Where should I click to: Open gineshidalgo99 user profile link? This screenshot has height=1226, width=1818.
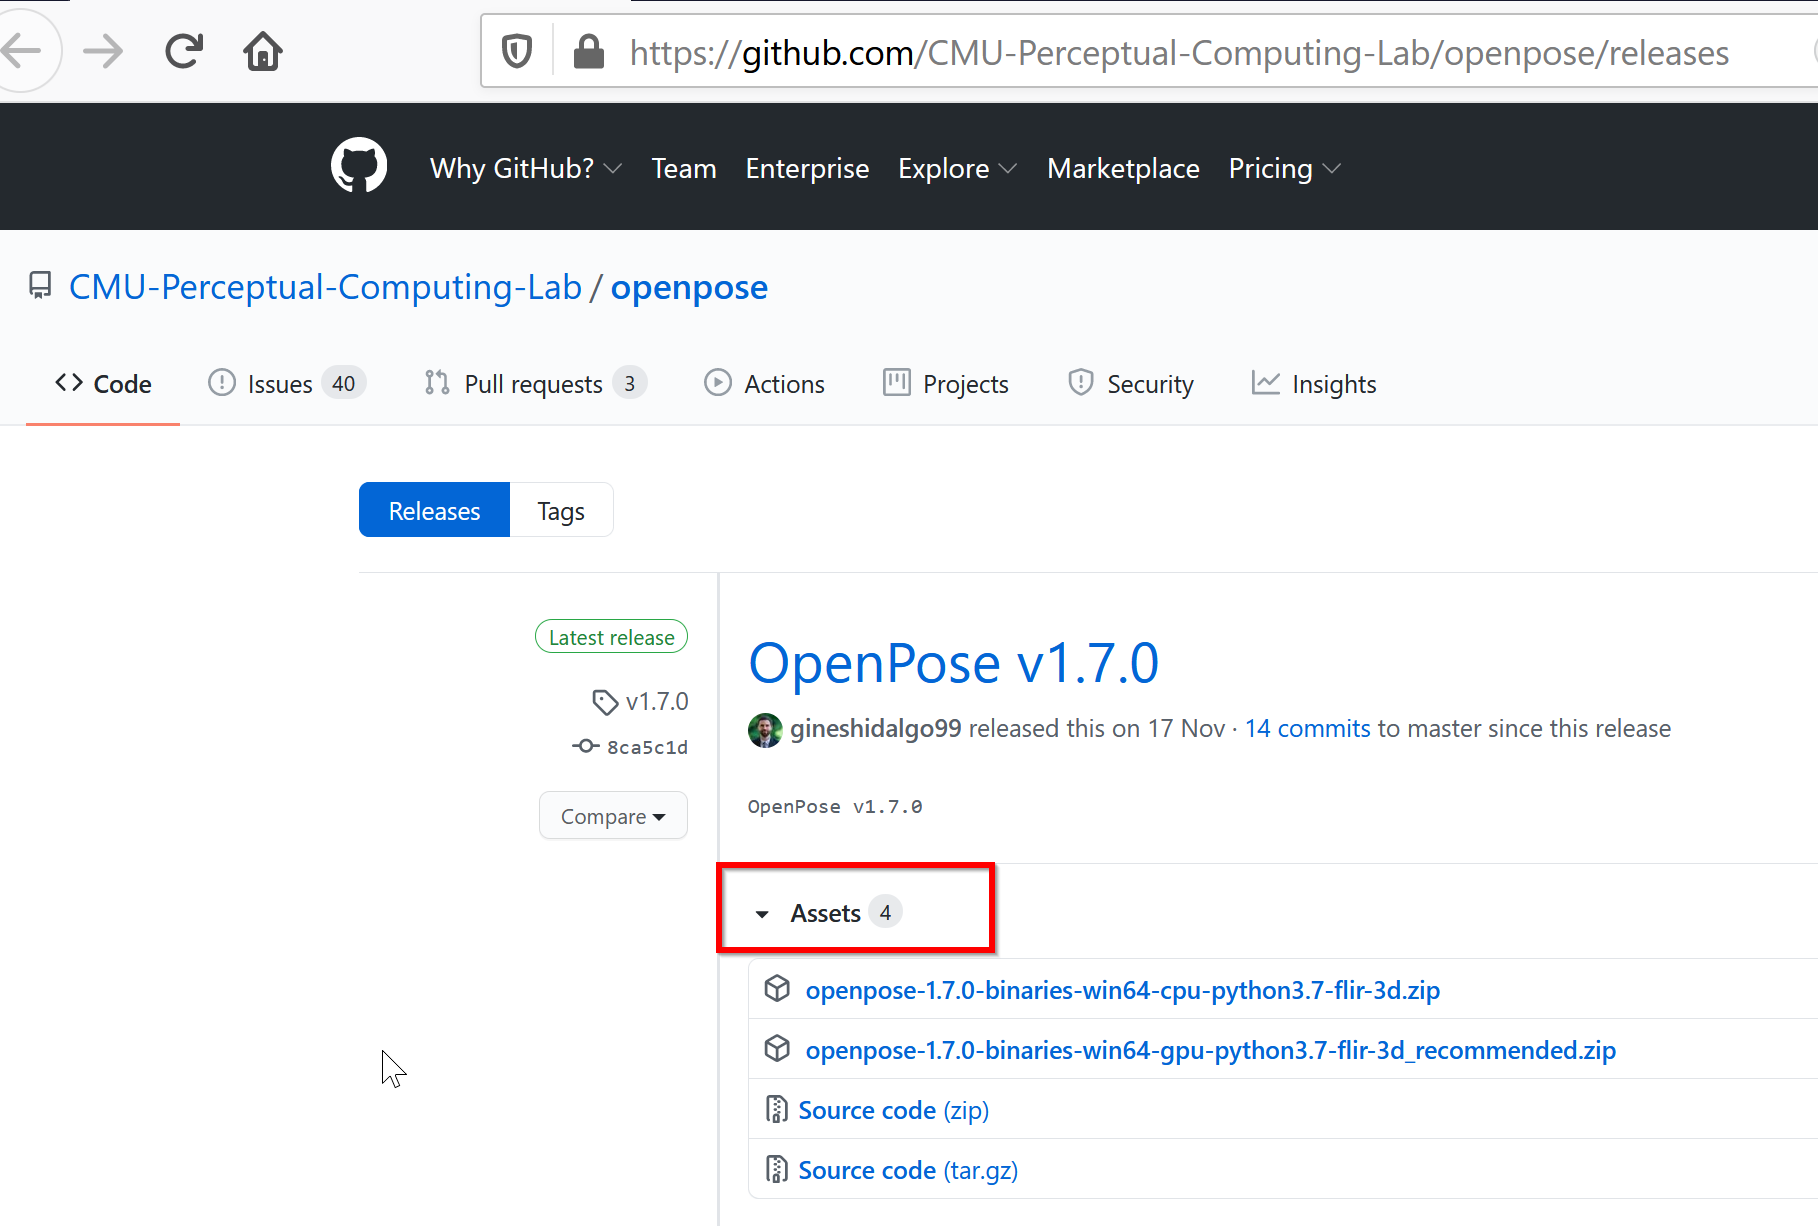(875, 729)
